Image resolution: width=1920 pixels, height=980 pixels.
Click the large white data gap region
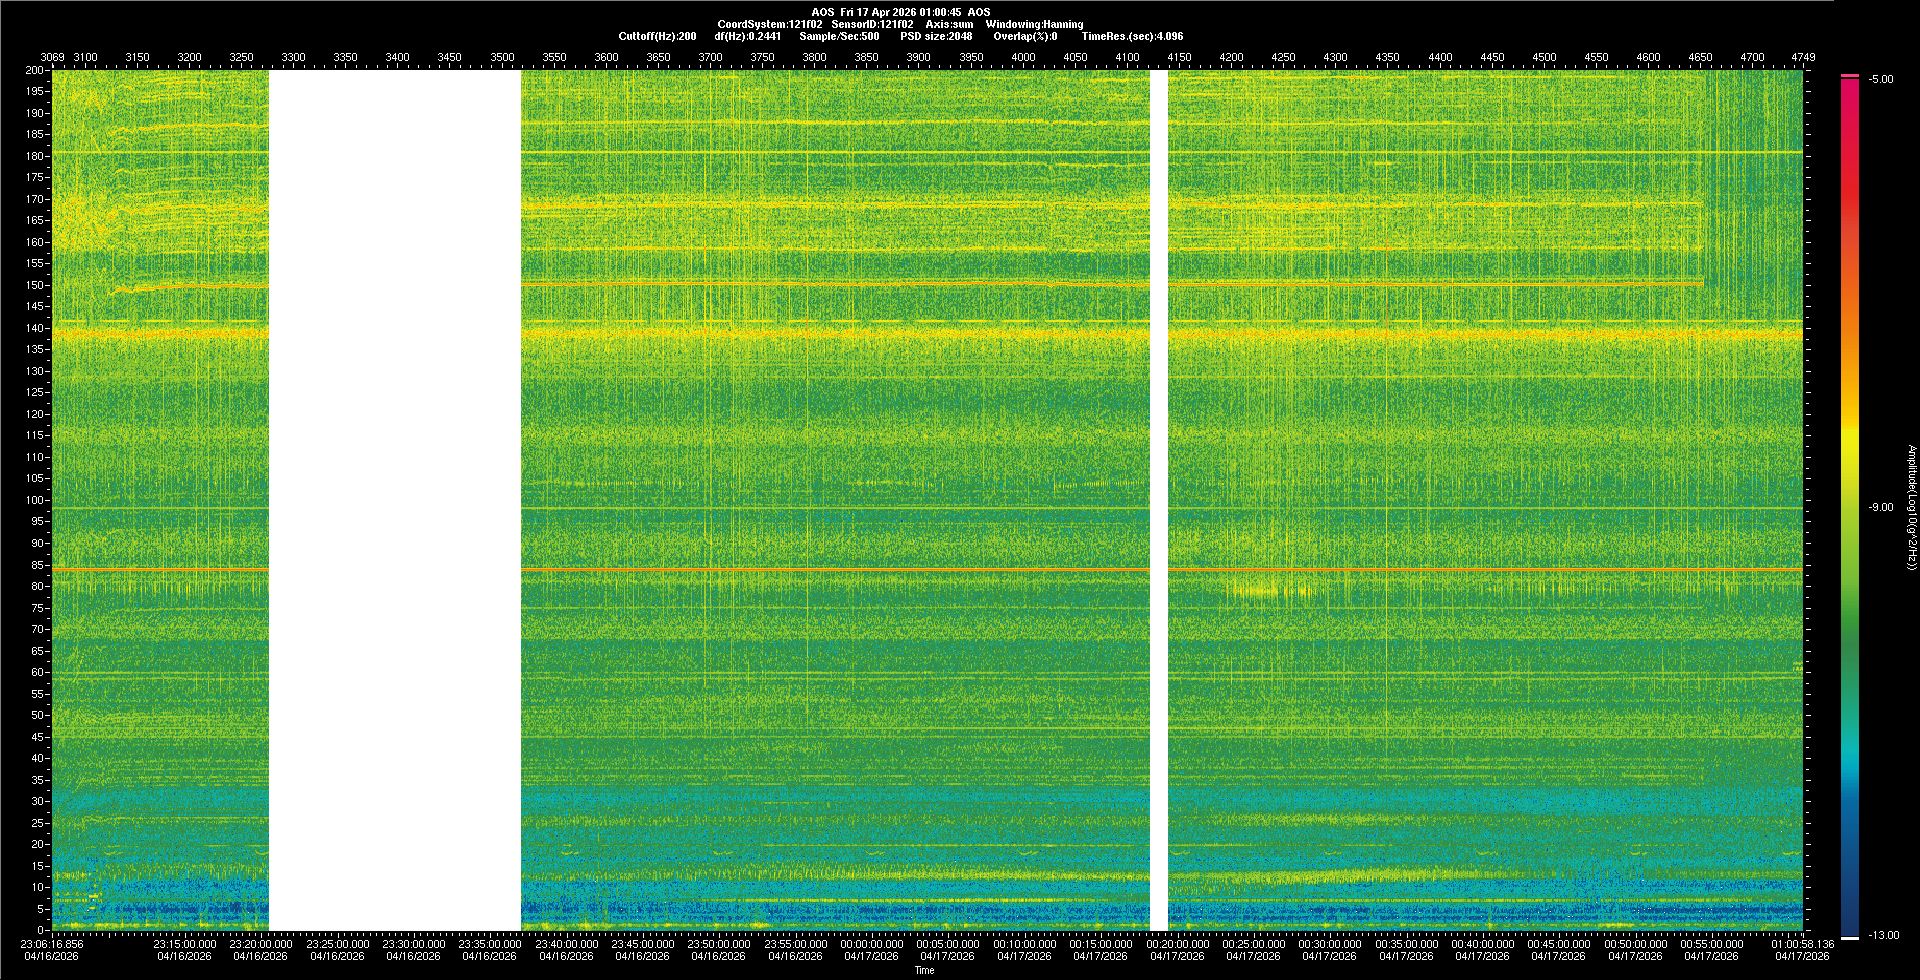click(x=394, y=500)
